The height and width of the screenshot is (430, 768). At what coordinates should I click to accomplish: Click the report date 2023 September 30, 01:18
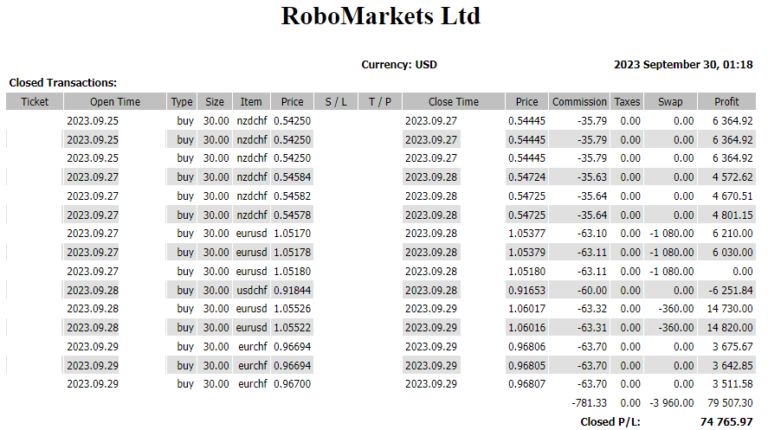[683, 65]
